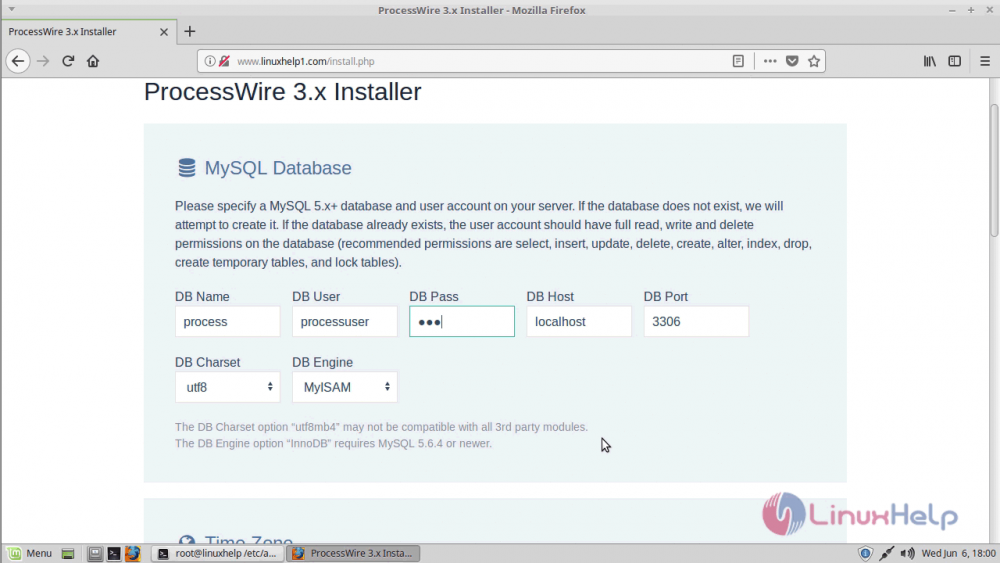Reload the installer page
The width and height of the screenshot is (1000, 563).
[x=68, y=61]
